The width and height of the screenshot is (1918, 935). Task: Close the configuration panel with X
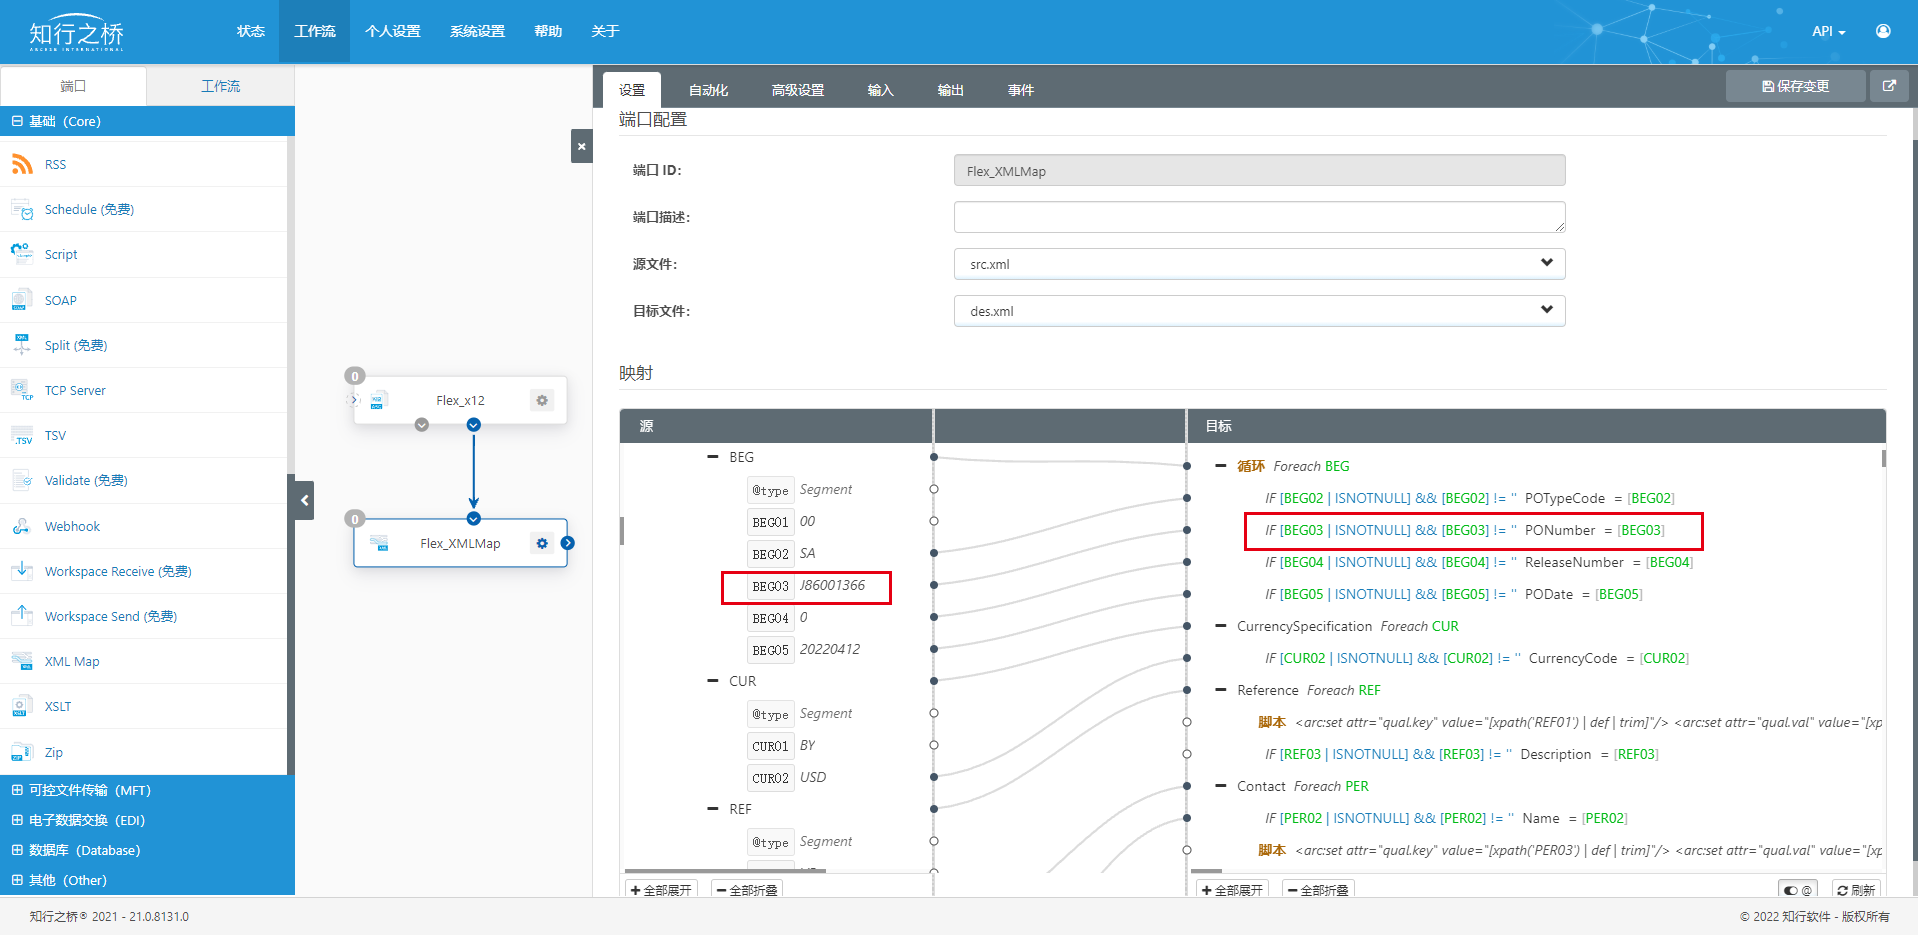tap(581, 146)
